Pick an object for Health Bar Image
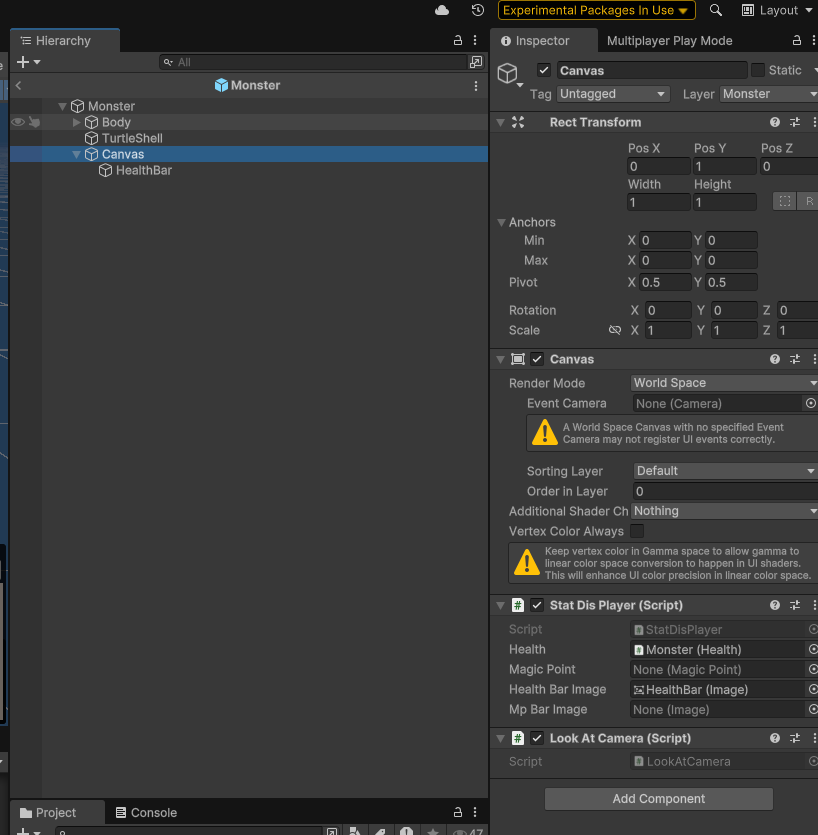This screenshot has height=835, width=818. (813, 689)
